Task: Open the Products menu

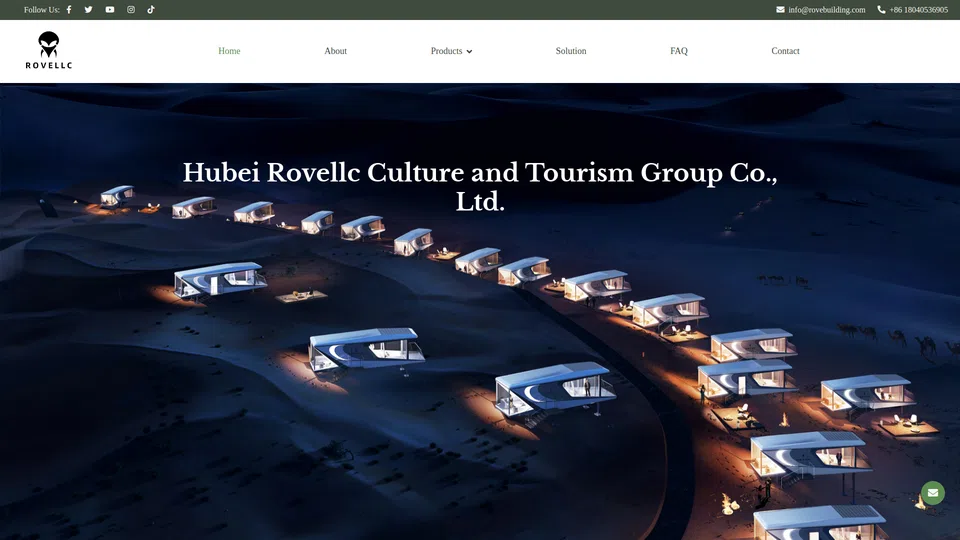Action: pyautogui.click(x=446, y=51)
